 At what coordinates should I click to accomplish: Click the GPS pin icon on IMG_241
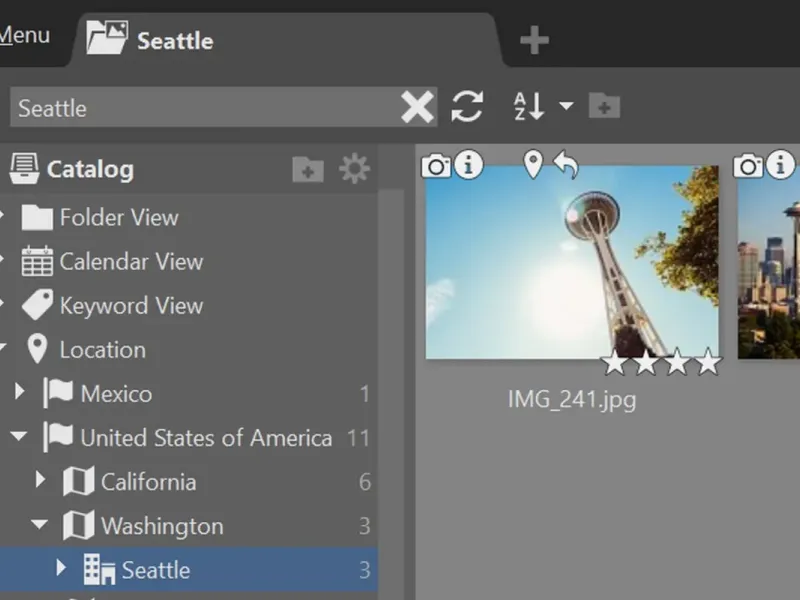[533, 164]
